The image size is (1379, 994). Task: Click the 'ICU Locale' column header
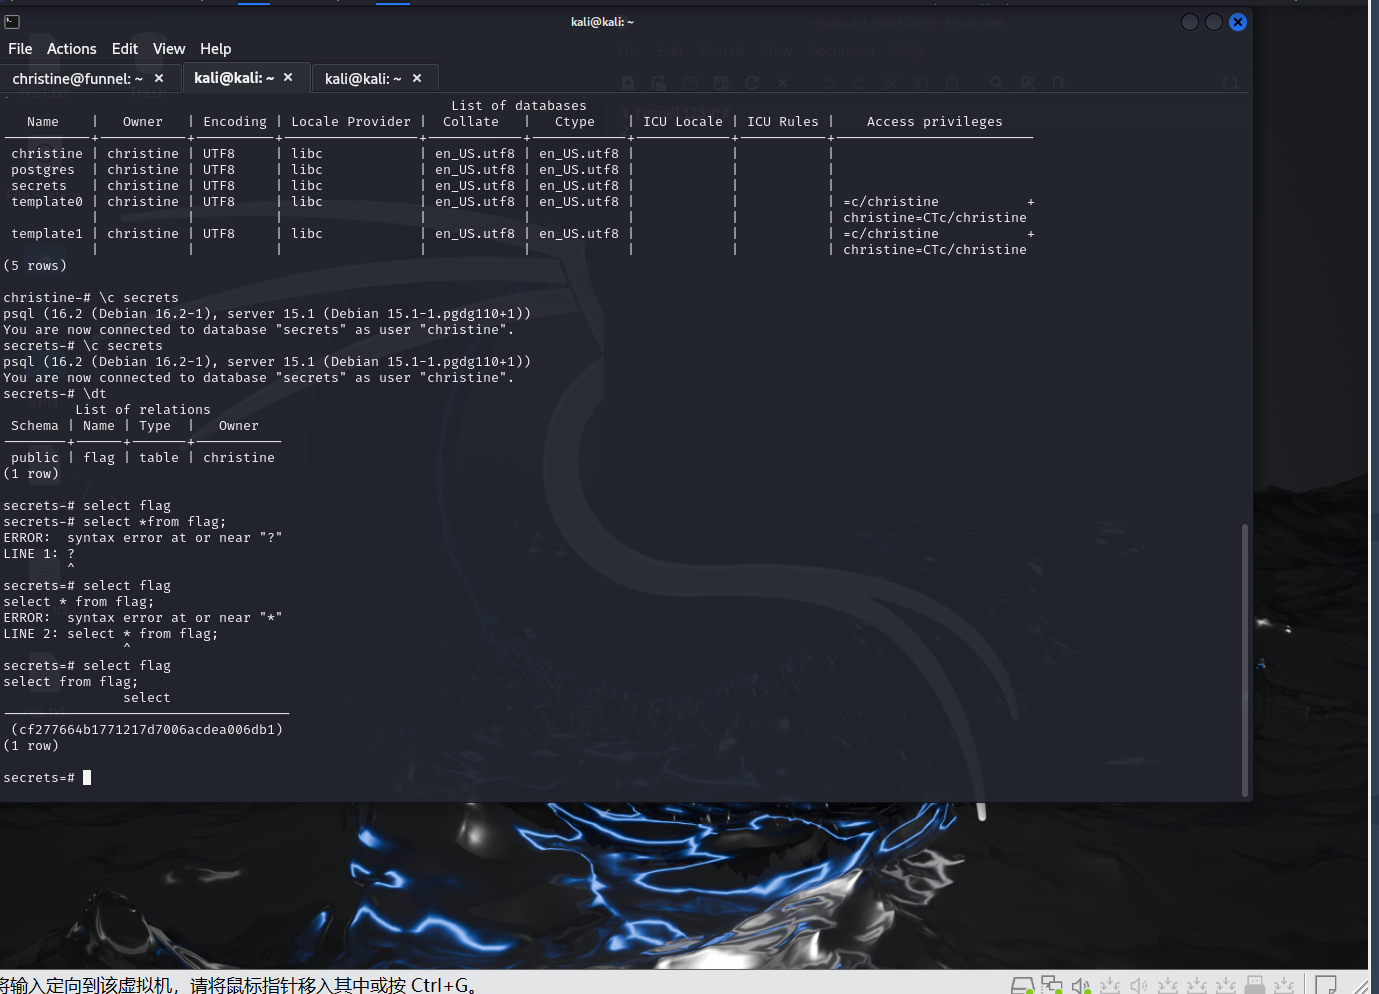coord(683,122)
